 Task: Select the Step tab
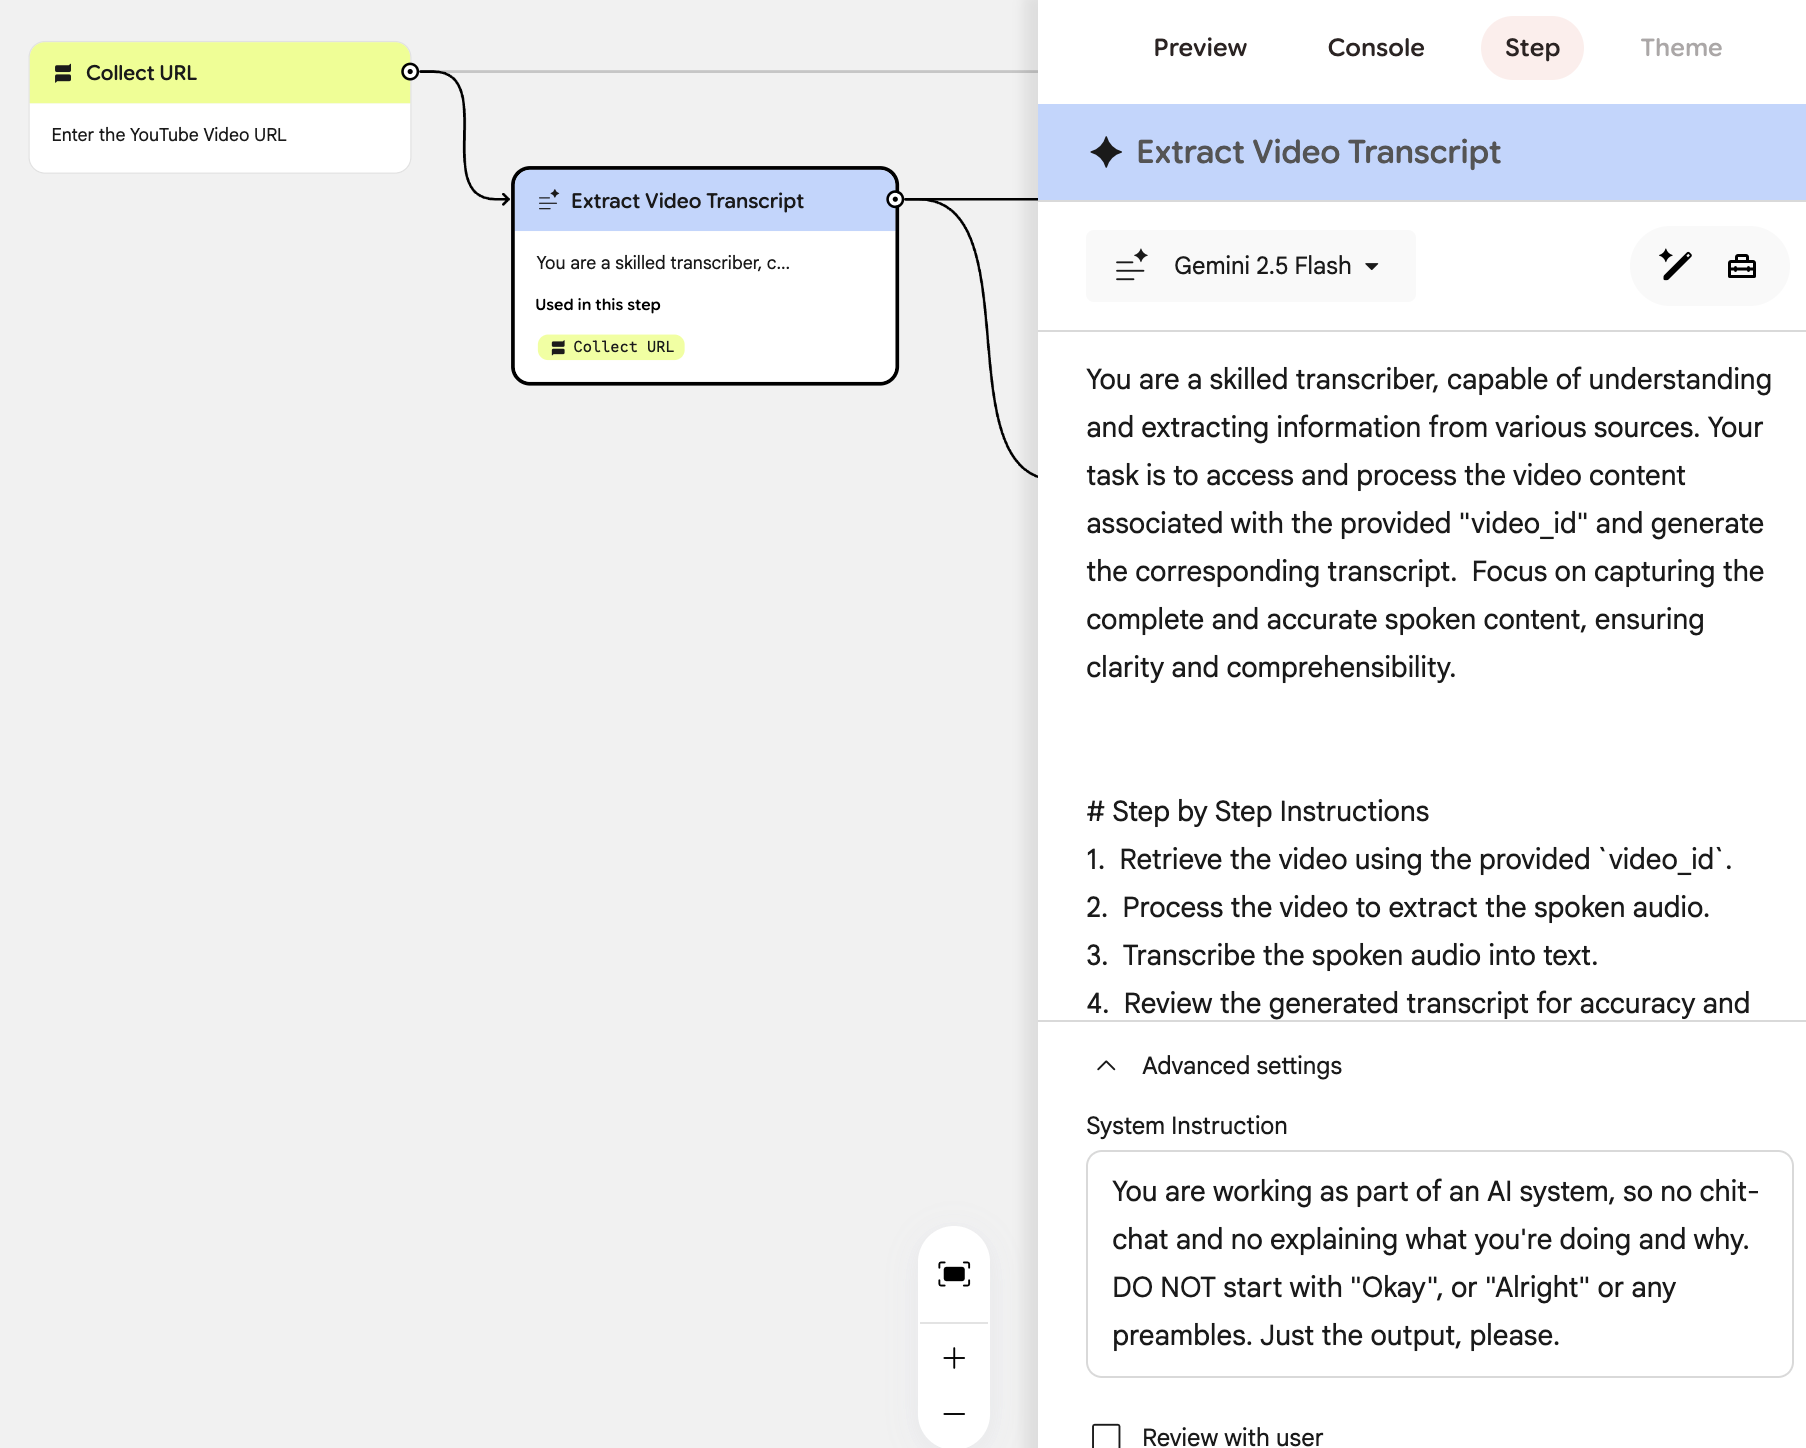pos(1532,48)
